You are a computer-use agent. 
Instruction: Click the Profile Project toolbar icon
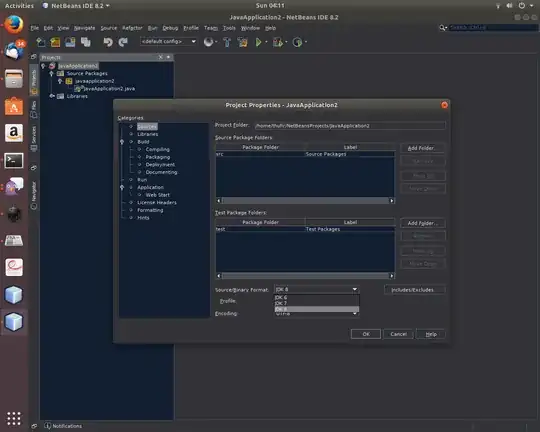tap(297, 42)
